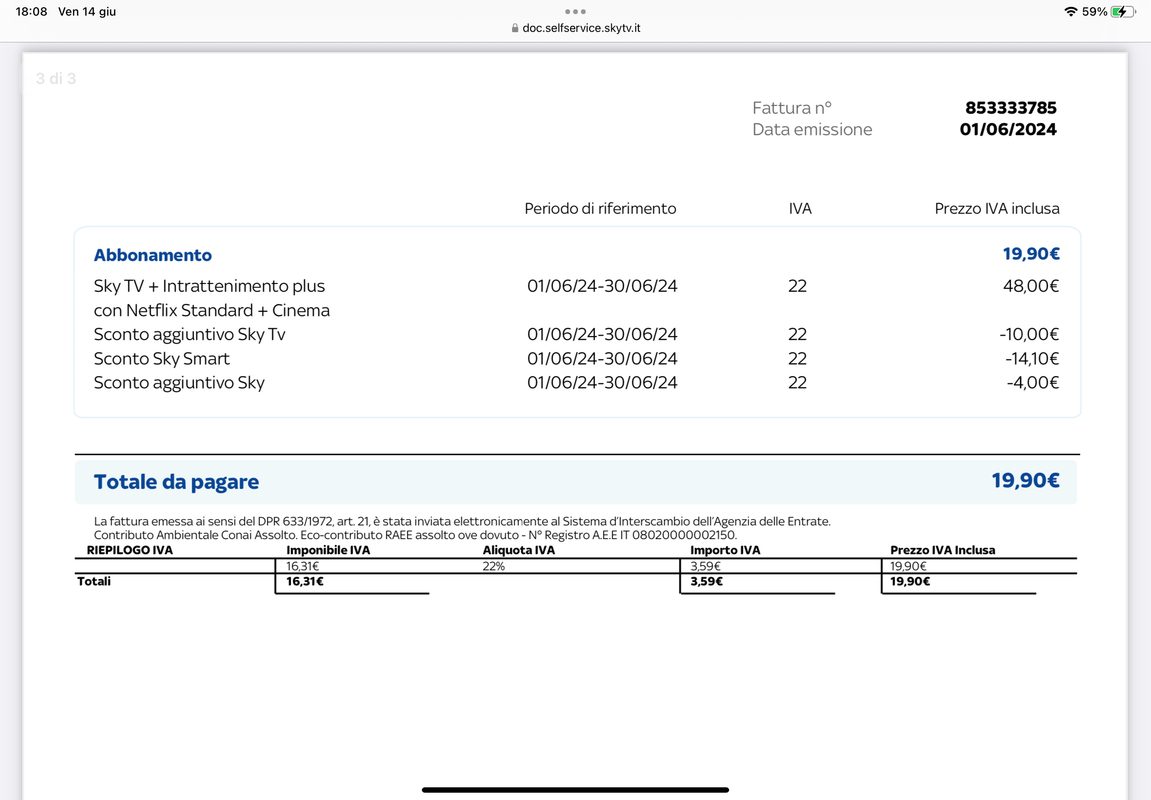Select the 'Sconto Sky Smart' row label
This screenshot has width=1151, height=800.
[161, 359]
